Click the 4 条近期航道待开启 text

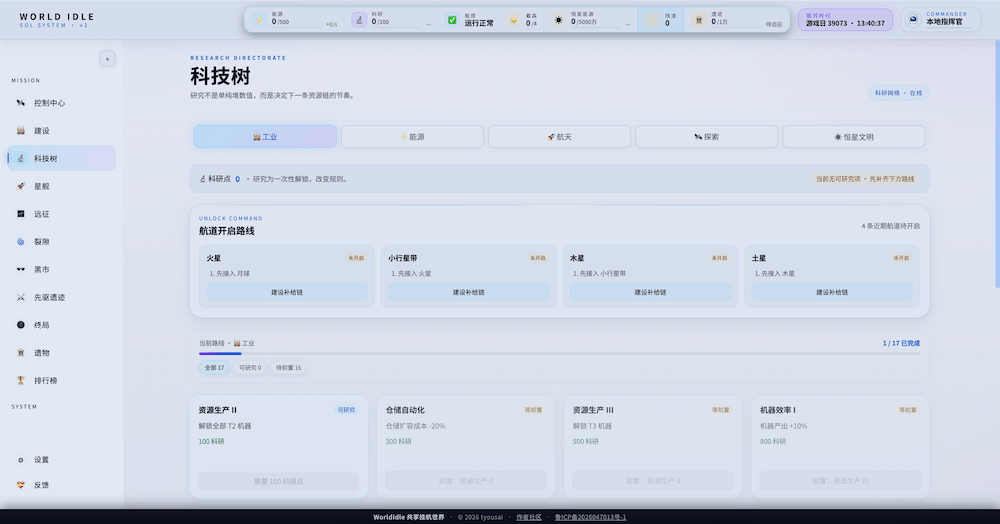(x=890, y=226)
